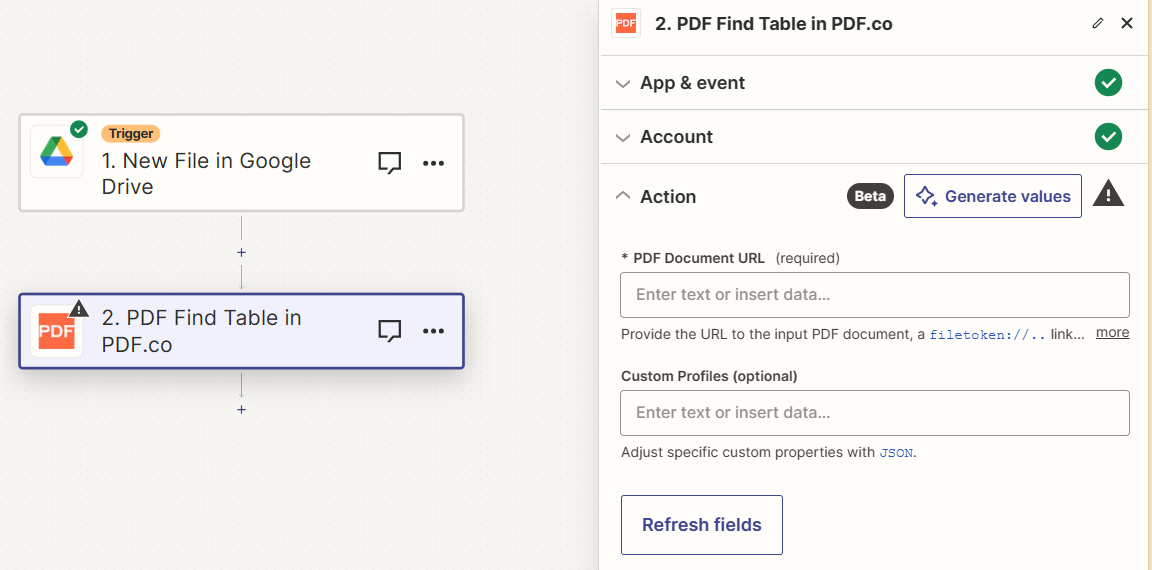This screenshot has width=1152, height=570.
Task: Open comments on New File in Google Drive step
Action: point(389,163)
